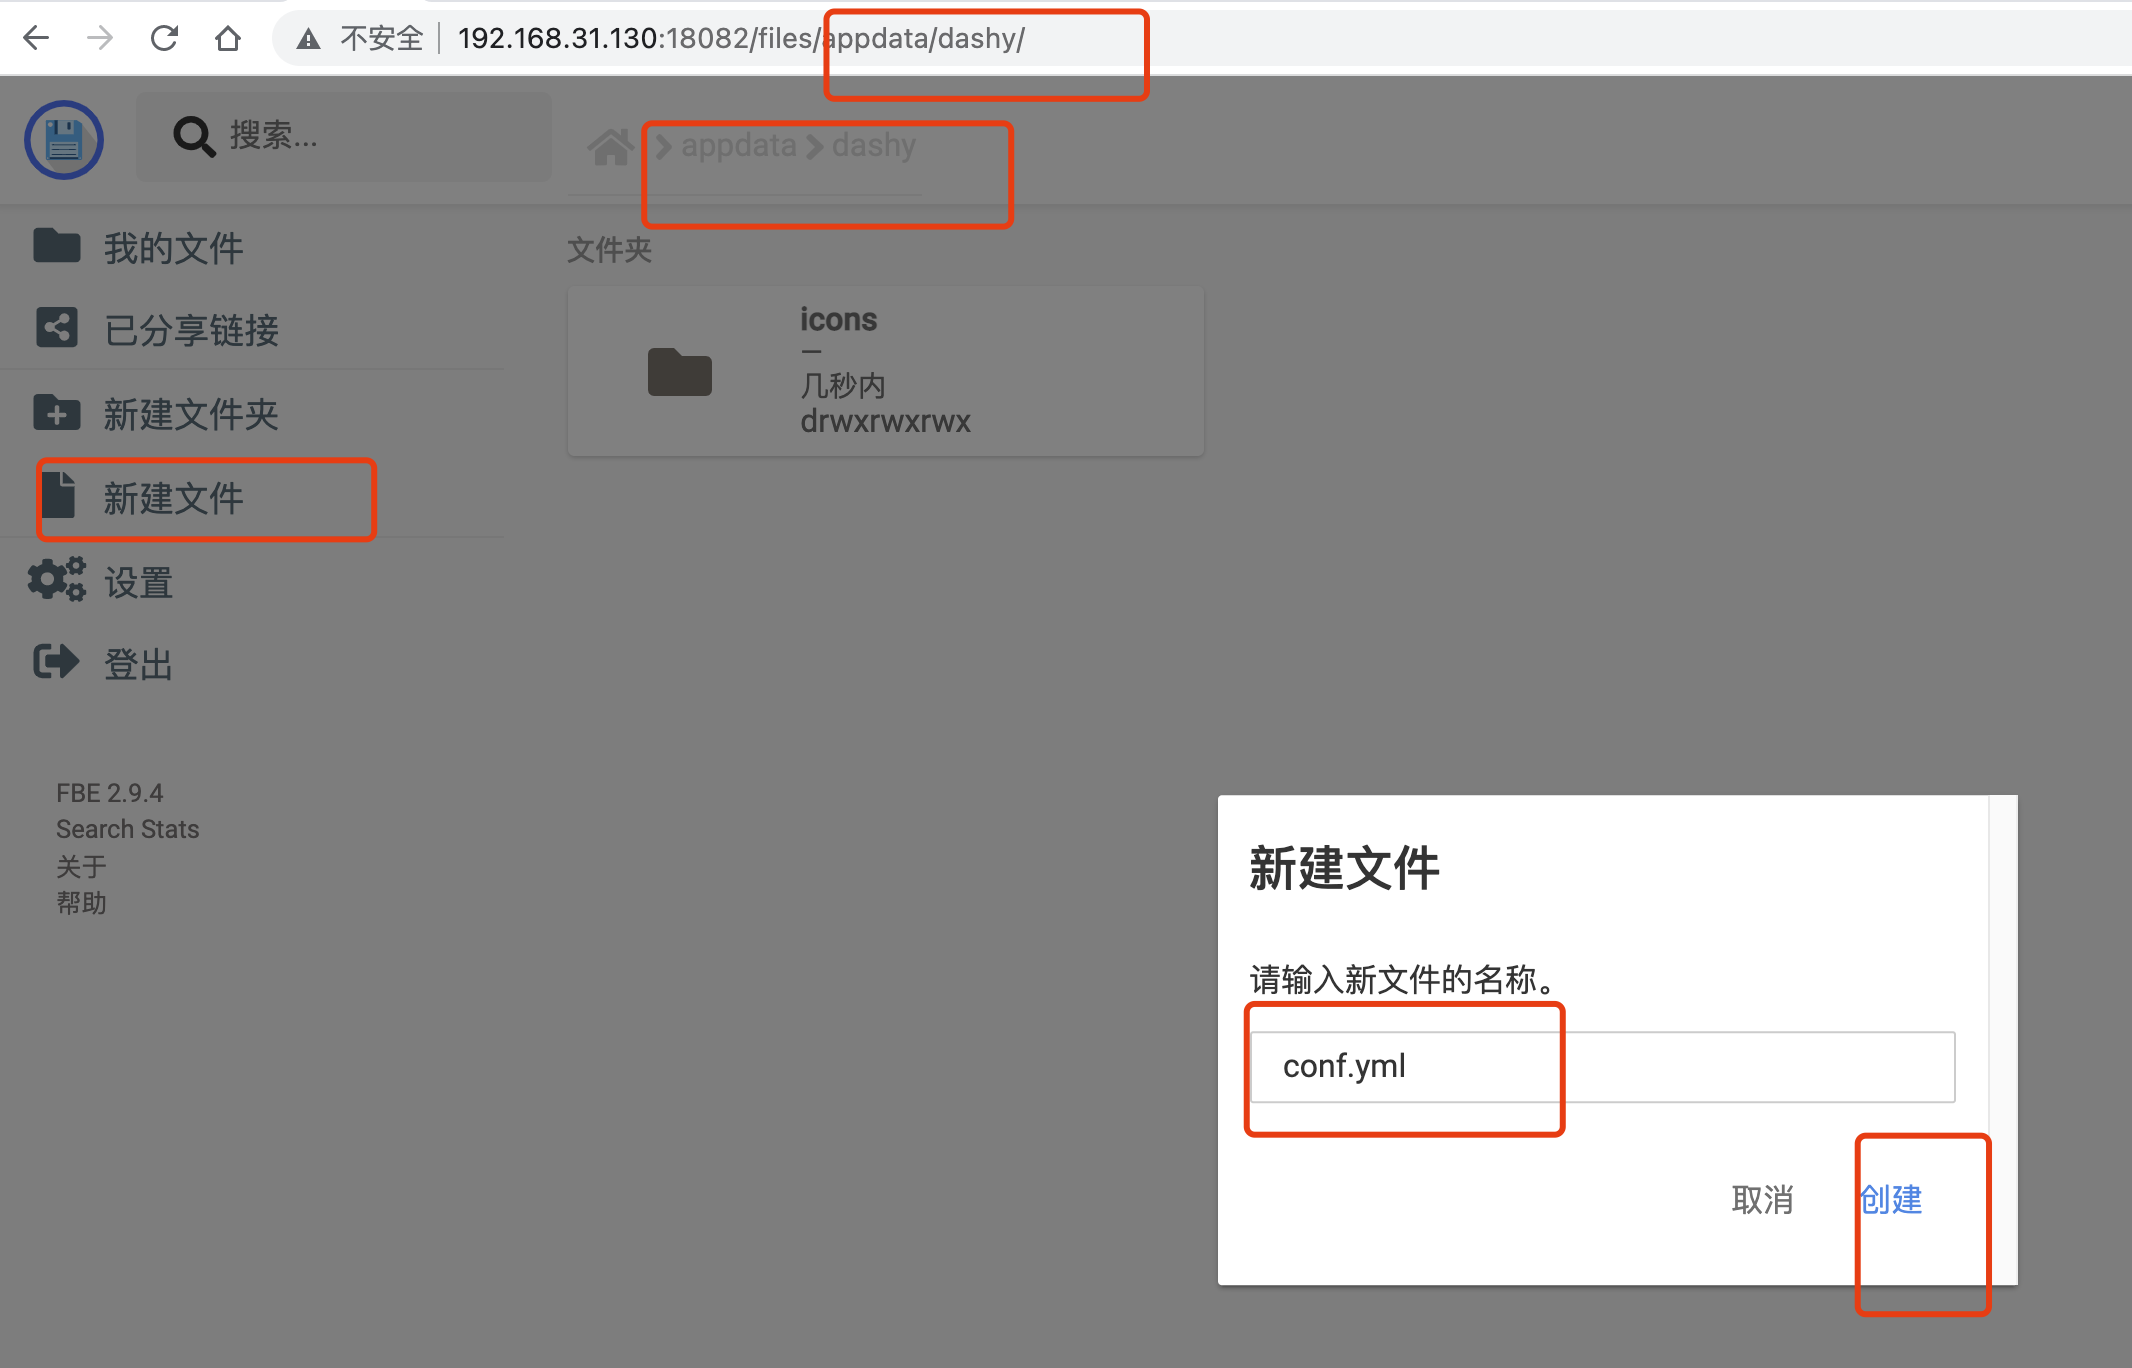Screen dimensions: 2132x1368
Task: Select the 我的文件 folder icon
Action: (x=57, y=247)
